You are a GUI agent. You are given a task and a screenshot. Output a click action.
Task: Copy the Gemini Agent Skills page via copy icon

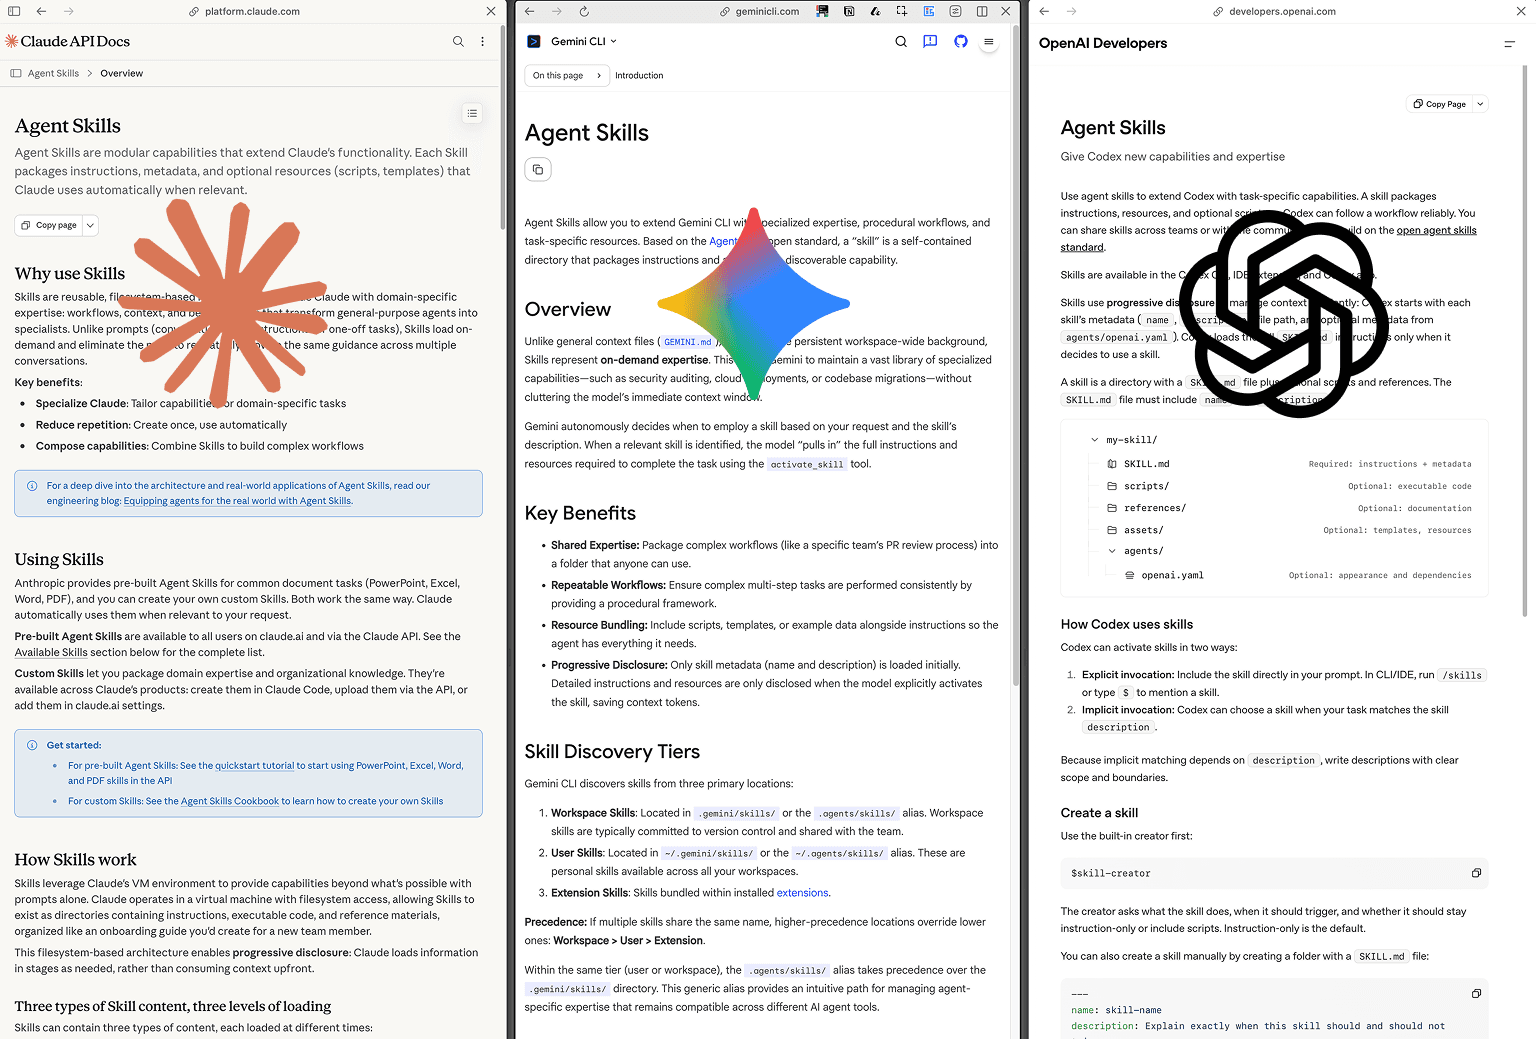(538, 169)
